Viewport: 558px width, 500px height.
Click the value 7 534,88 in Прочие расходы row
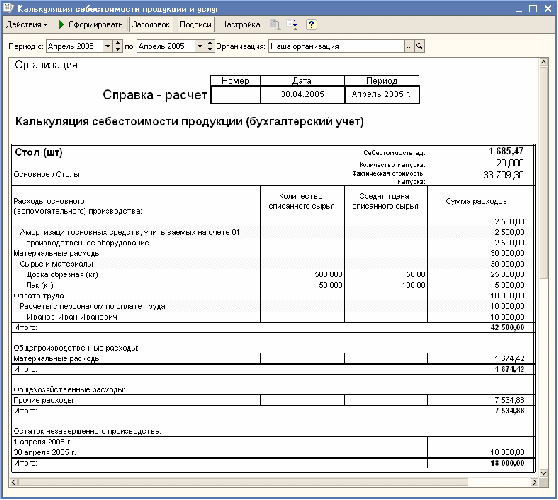coord(510,400)
